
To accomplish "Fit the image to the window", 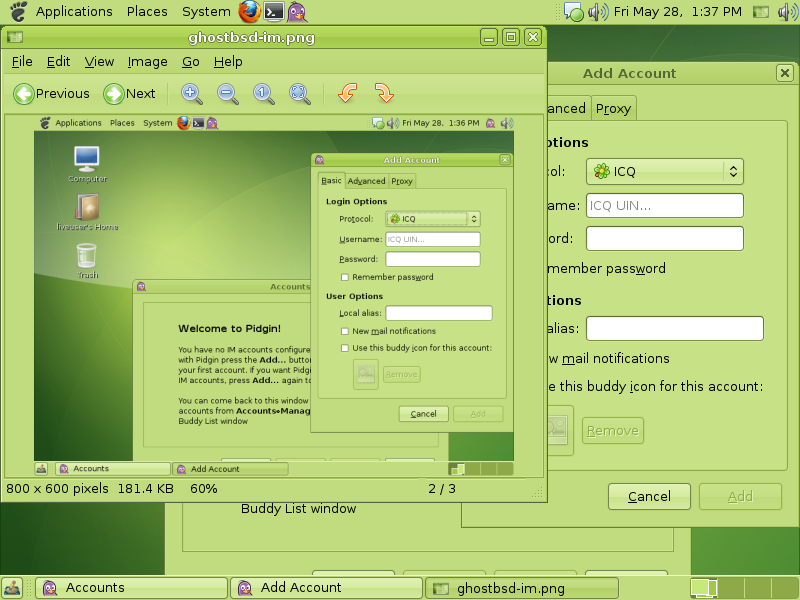I will pyautogui.click(x=299, y=94).
